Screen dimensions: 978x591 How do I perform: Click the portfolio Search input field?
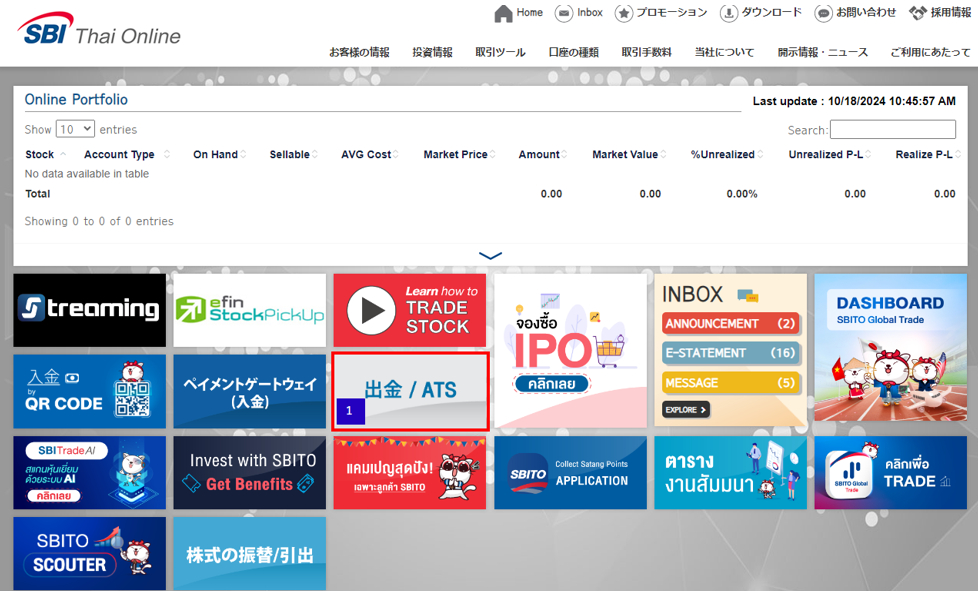(893, 129)
